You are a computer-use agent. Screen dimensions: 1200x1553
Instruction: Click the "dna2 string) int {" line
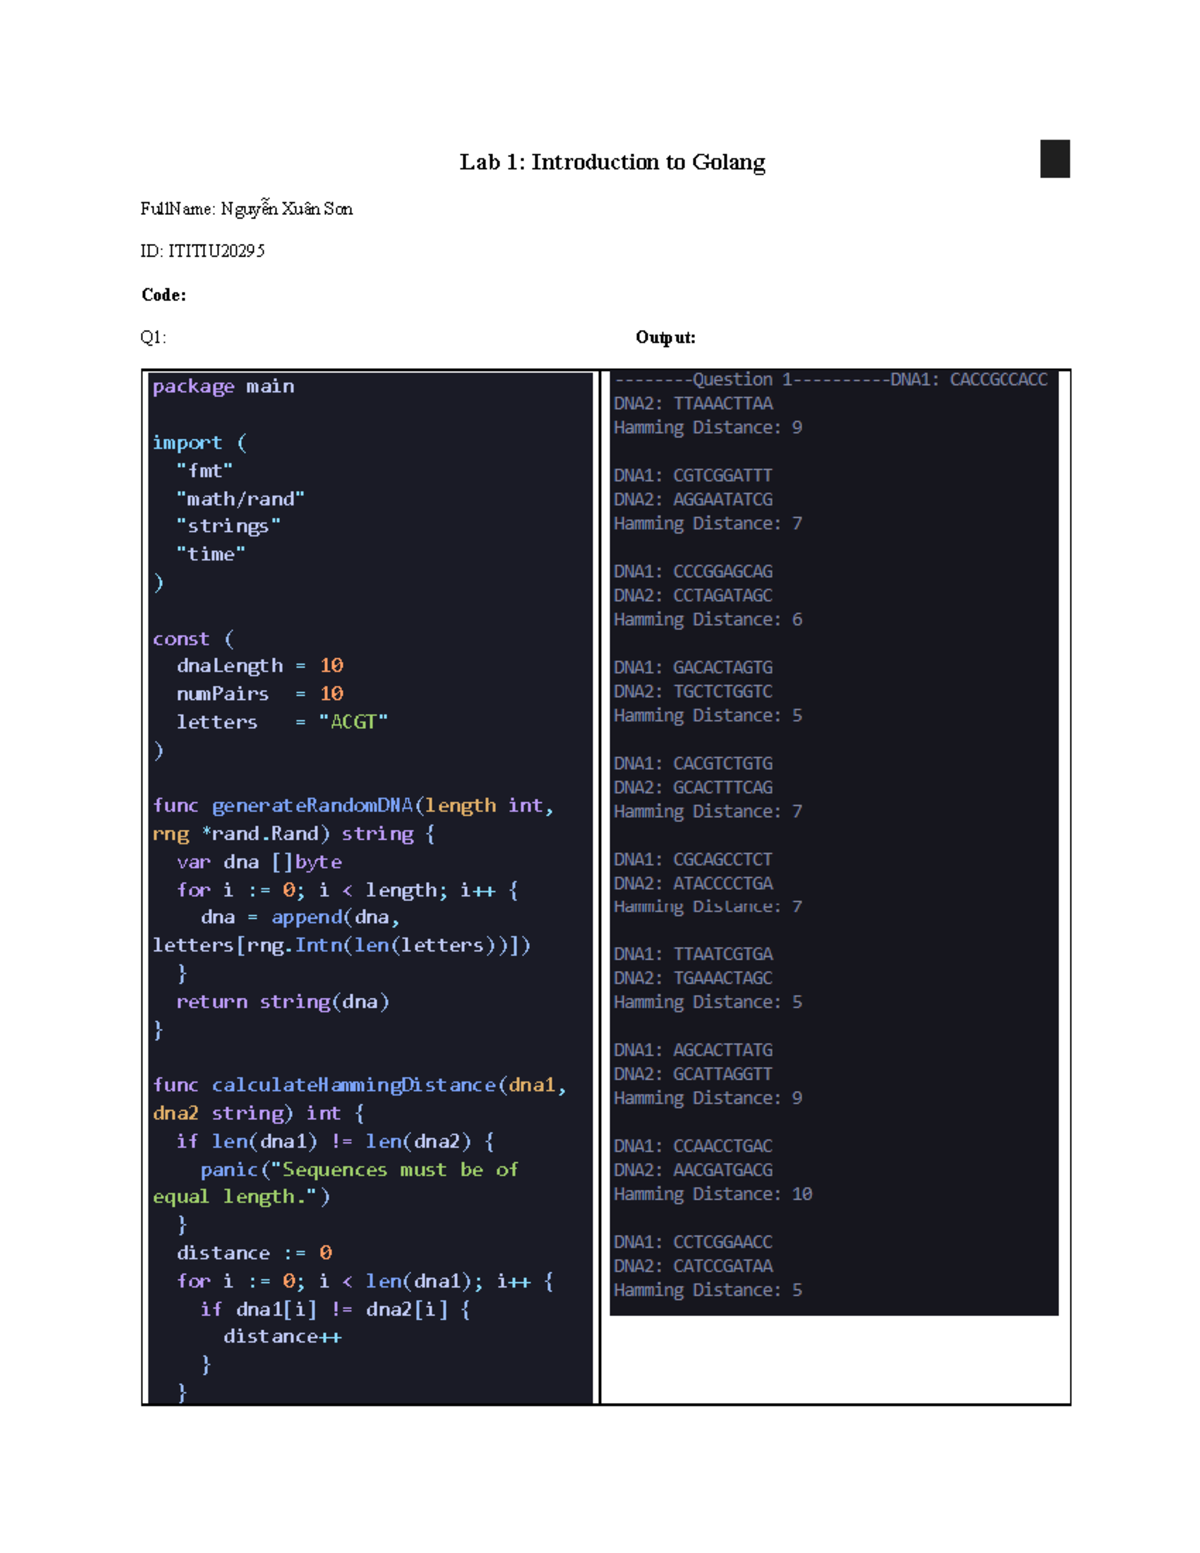coord(258,1113)
